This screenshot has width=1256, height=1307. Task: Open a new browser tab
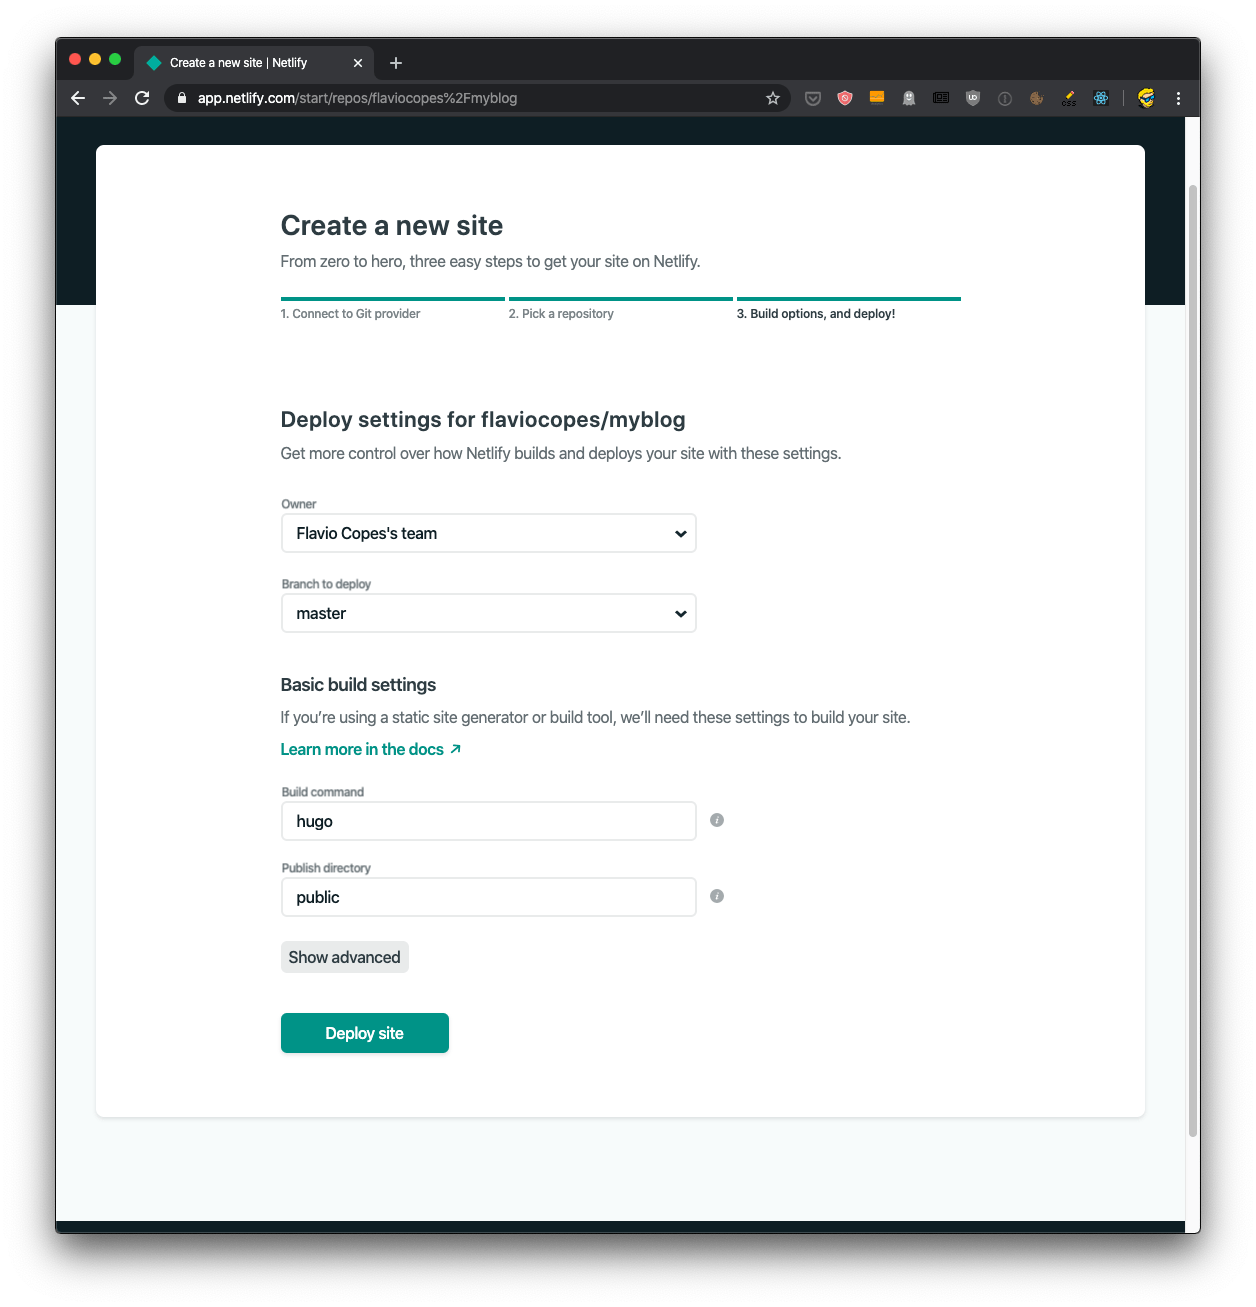point(396,63)
